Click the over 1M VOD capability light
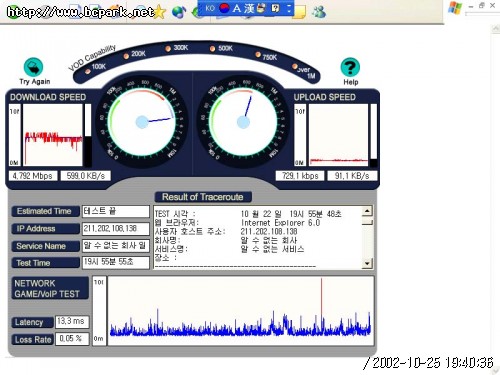 pyautogui.click(x=295, y=67)
